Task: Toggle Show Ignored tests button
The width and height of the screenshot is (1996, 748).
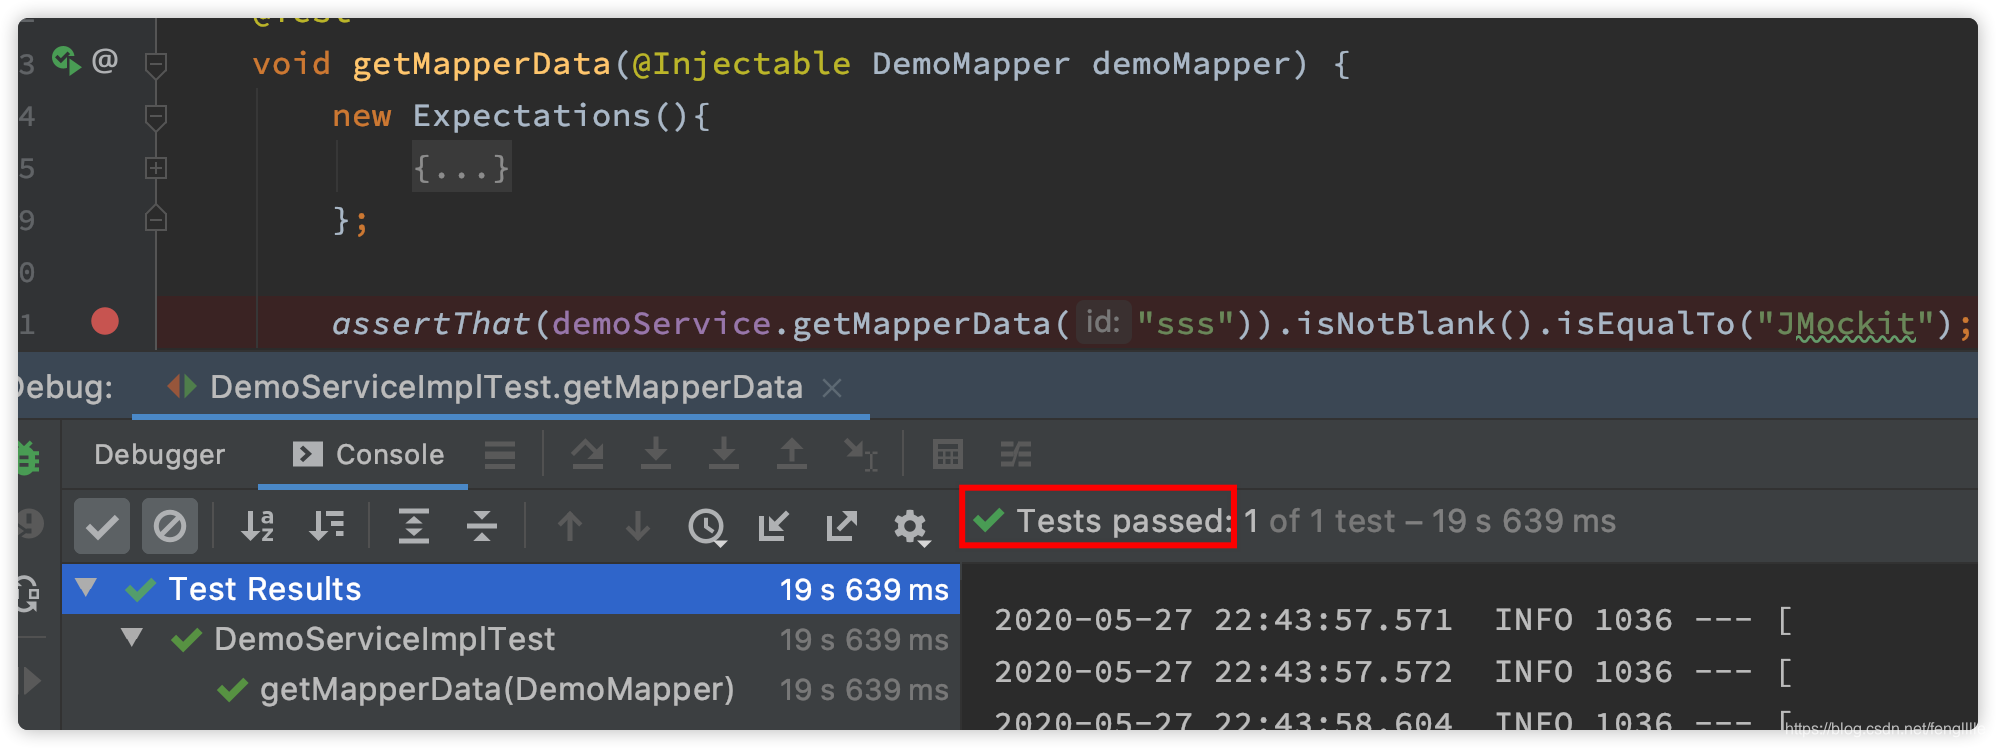Action: coord(170,526)
